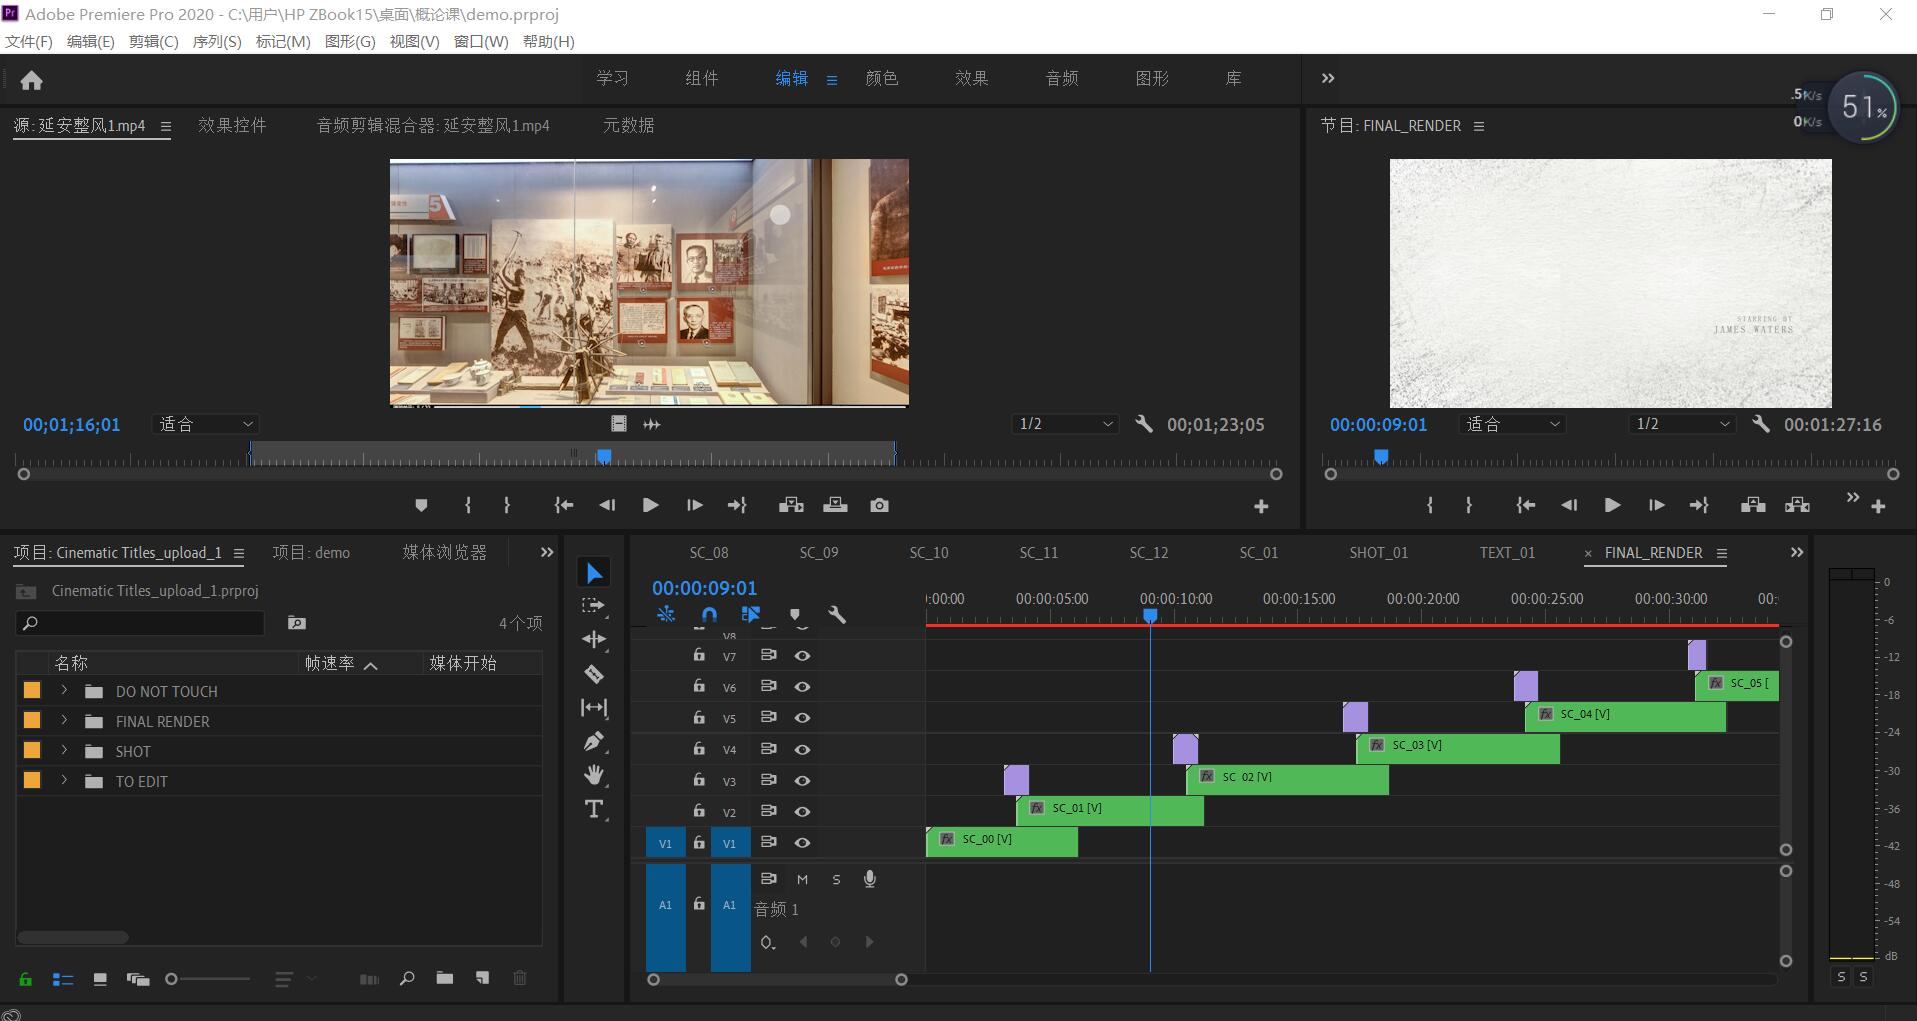
Task: Toggle visibility of track V3
Action: pyautogui.click(x=802, y=781)
